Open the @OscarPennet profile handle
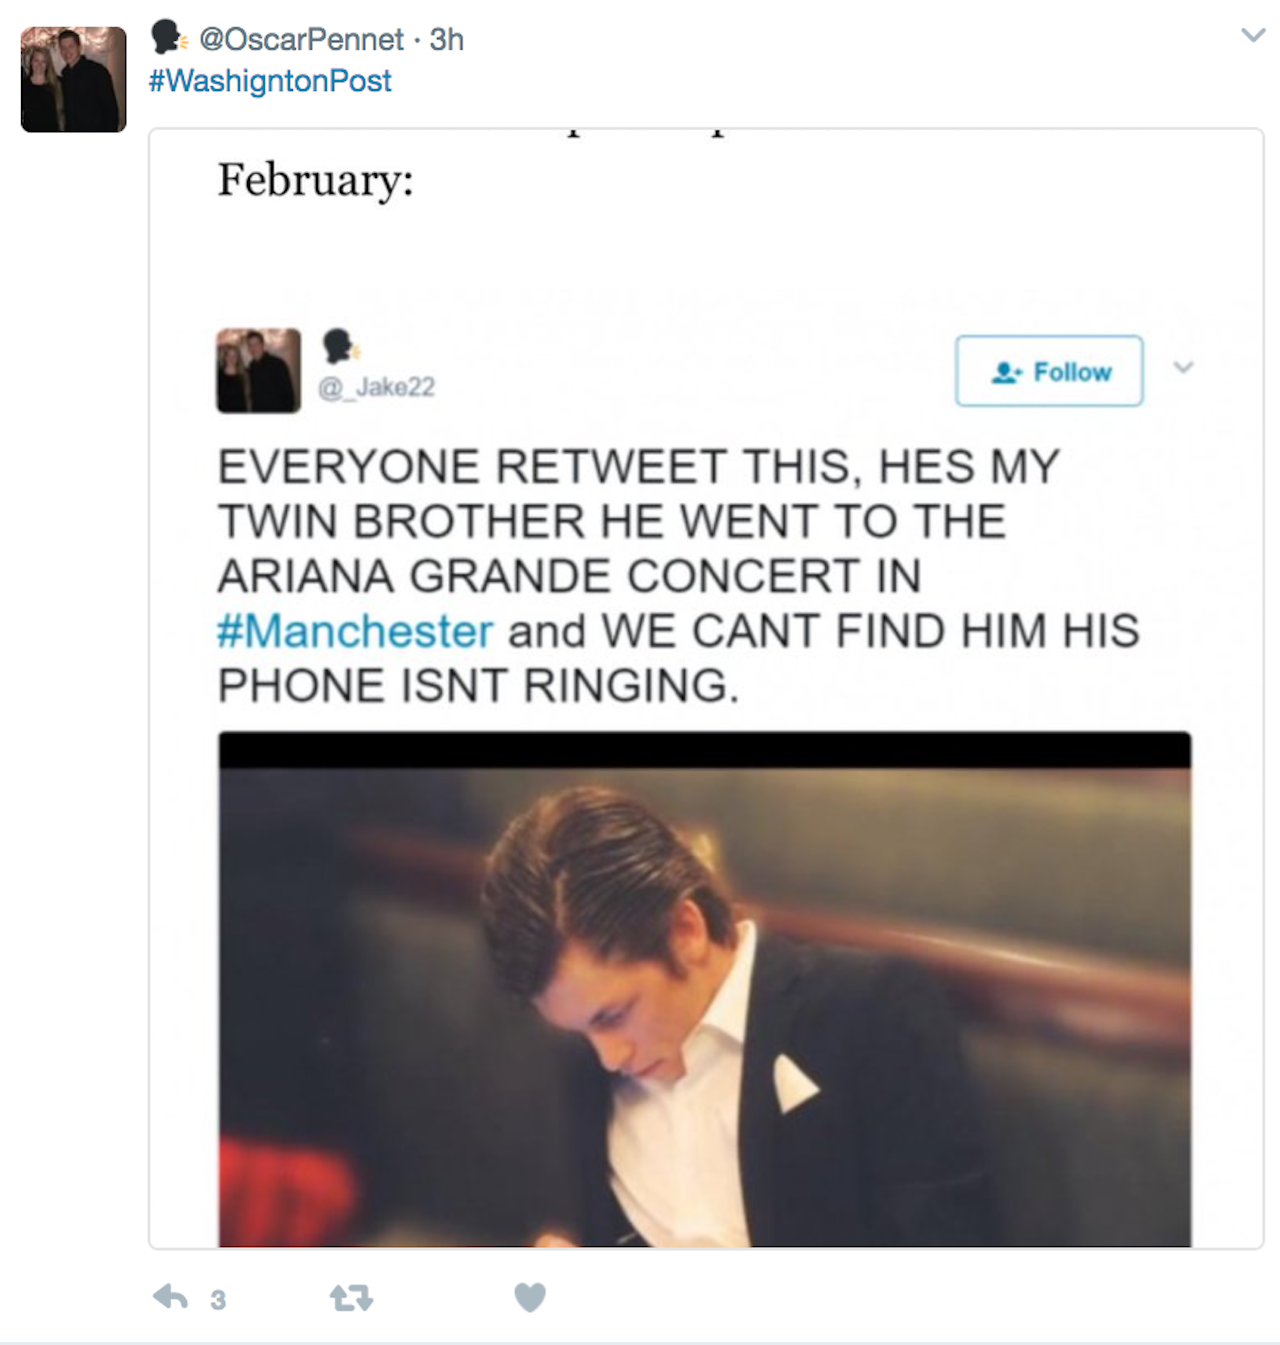The height and width of the screenshot is (1345, 1280). (301, 39)
